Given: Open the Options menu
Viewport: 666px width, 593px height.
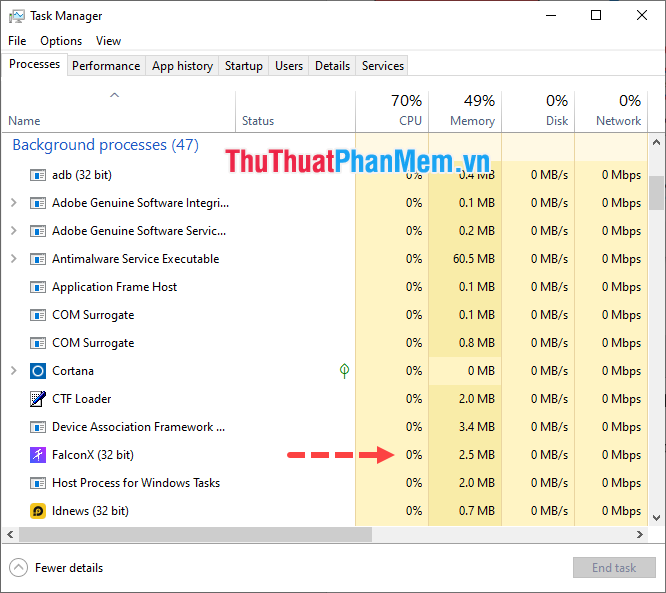Looking at the screenshot, I should coord(61,41).
